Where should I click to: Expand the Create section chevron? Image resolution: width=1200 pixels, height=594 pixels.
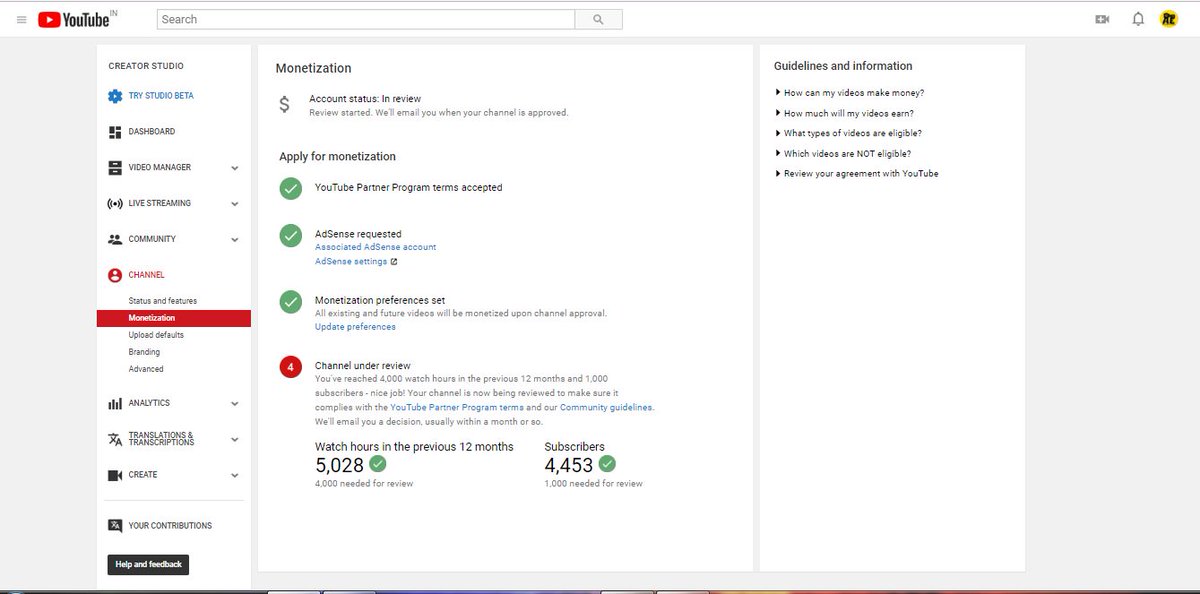235,476
